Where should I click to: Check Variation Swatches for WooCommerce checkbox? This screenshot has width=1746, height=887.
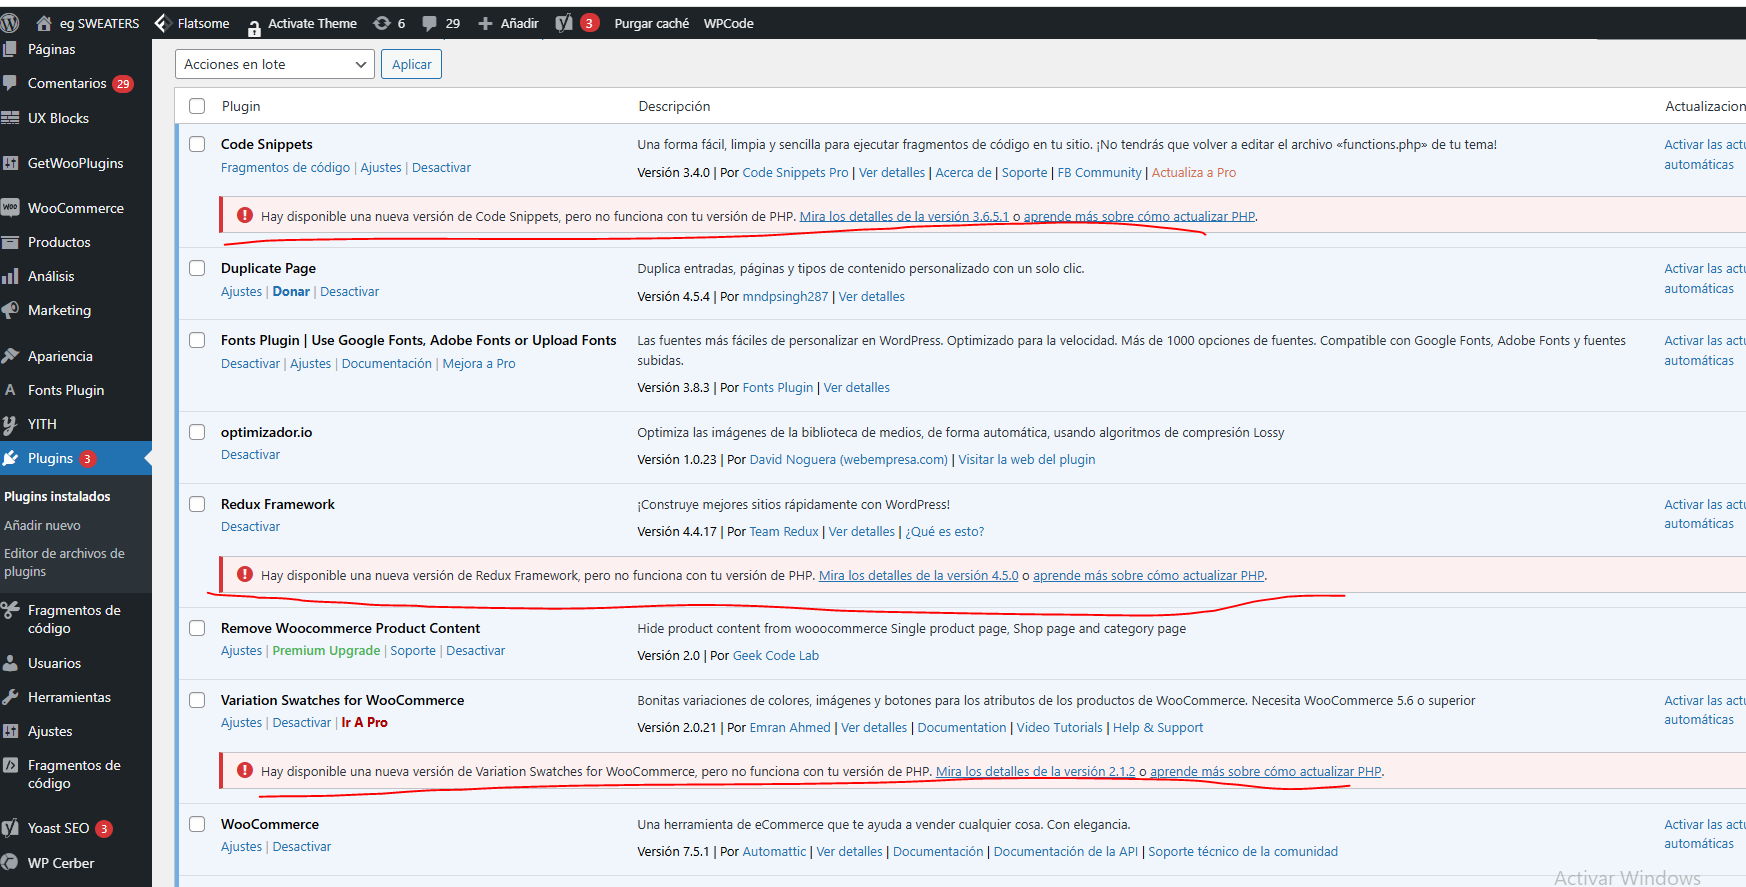(x=197, y=700)
